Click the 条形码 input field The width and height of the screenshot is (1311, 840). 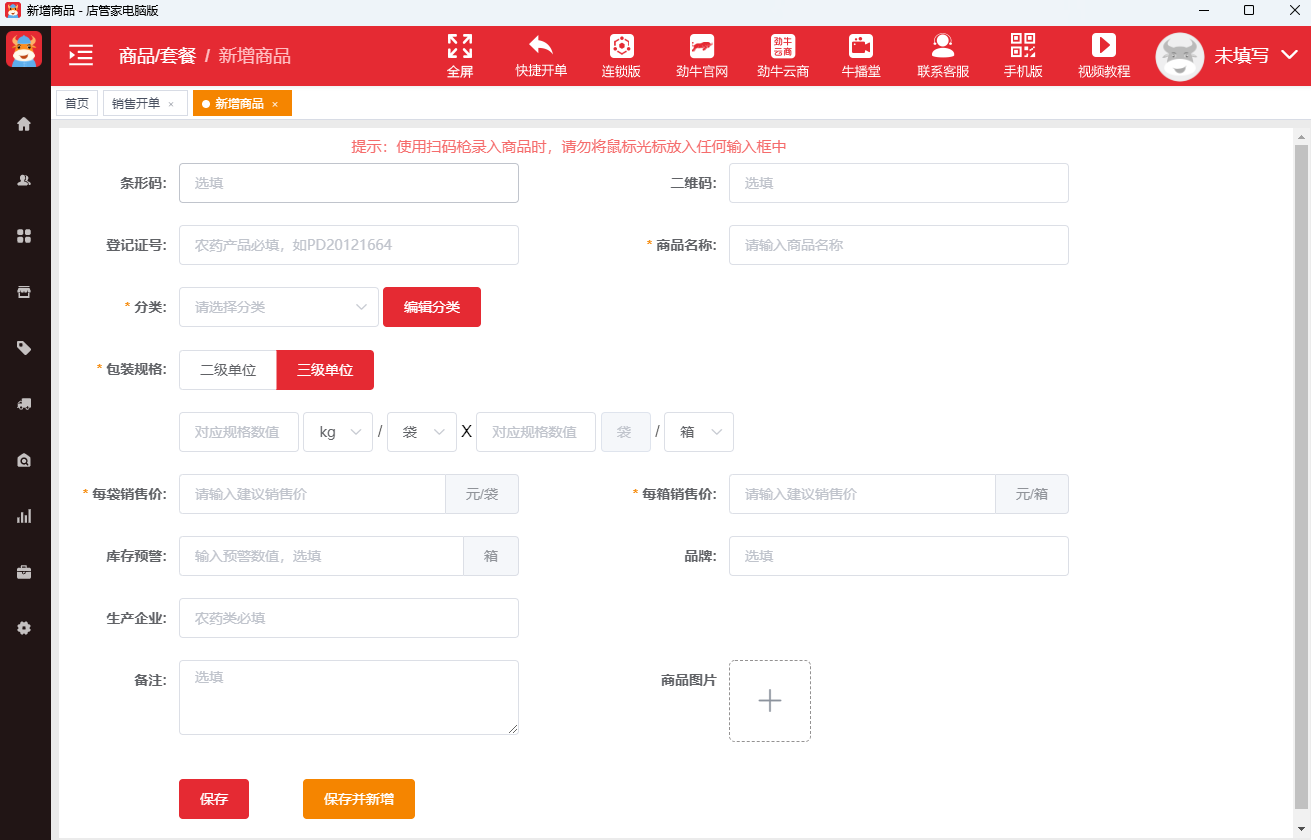(349, 183)
